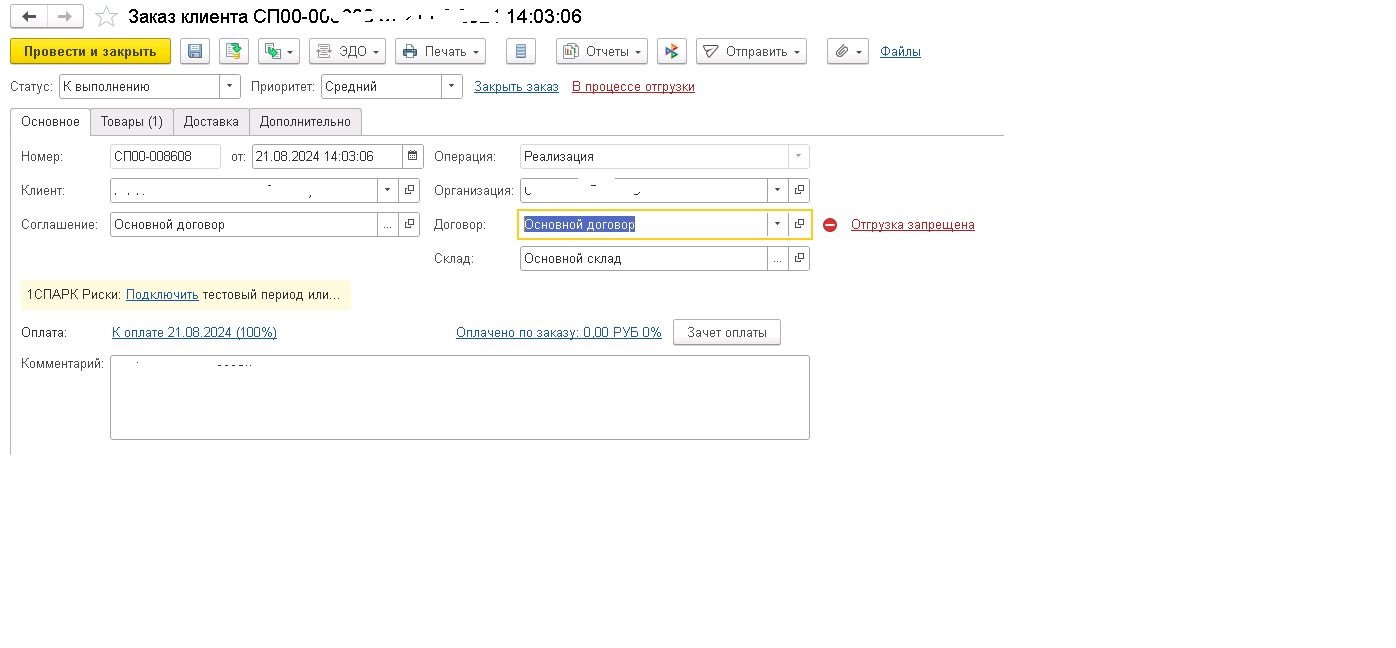Viewport: 1396px width, 648px height.
Task: Click the back navigation arrow
Action: click(29, 17)
